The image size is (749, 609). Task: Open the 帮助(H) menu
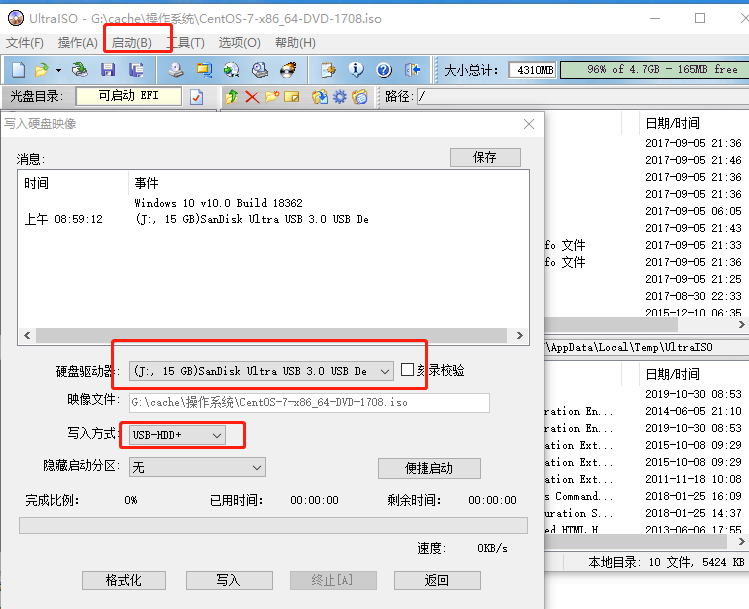(295, 43)
